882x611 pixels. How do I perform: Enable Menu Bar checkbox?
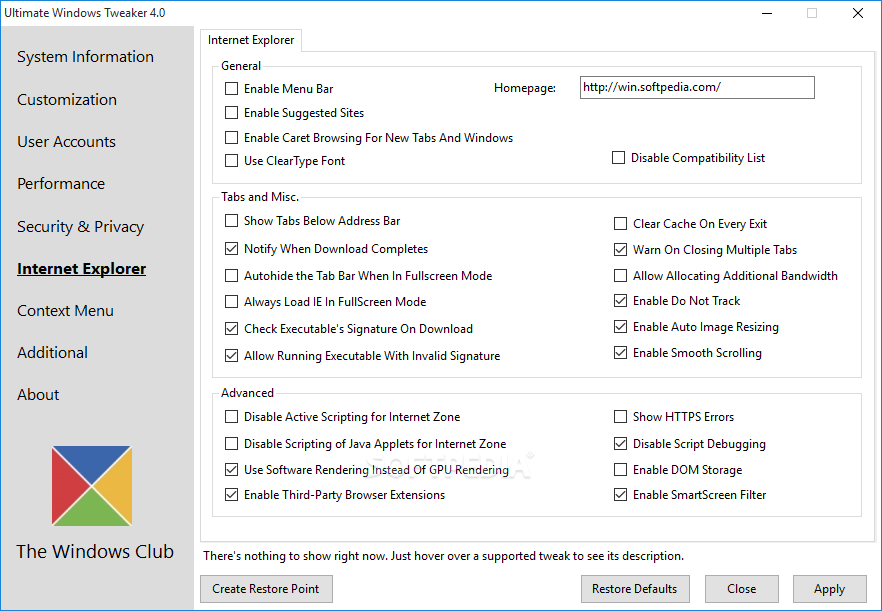tap(231, 88)
